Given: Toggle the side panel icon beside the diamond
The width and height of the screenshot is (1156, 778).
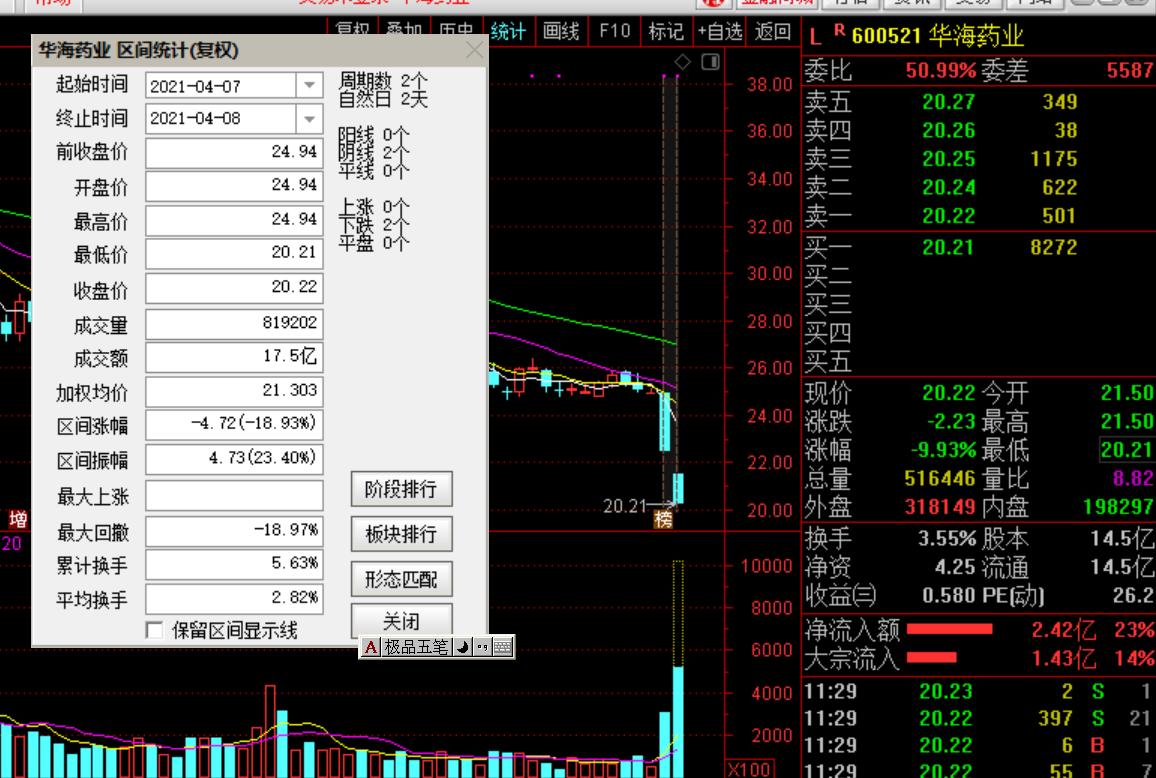Looking at the screenshot, I should pos(710,62).
